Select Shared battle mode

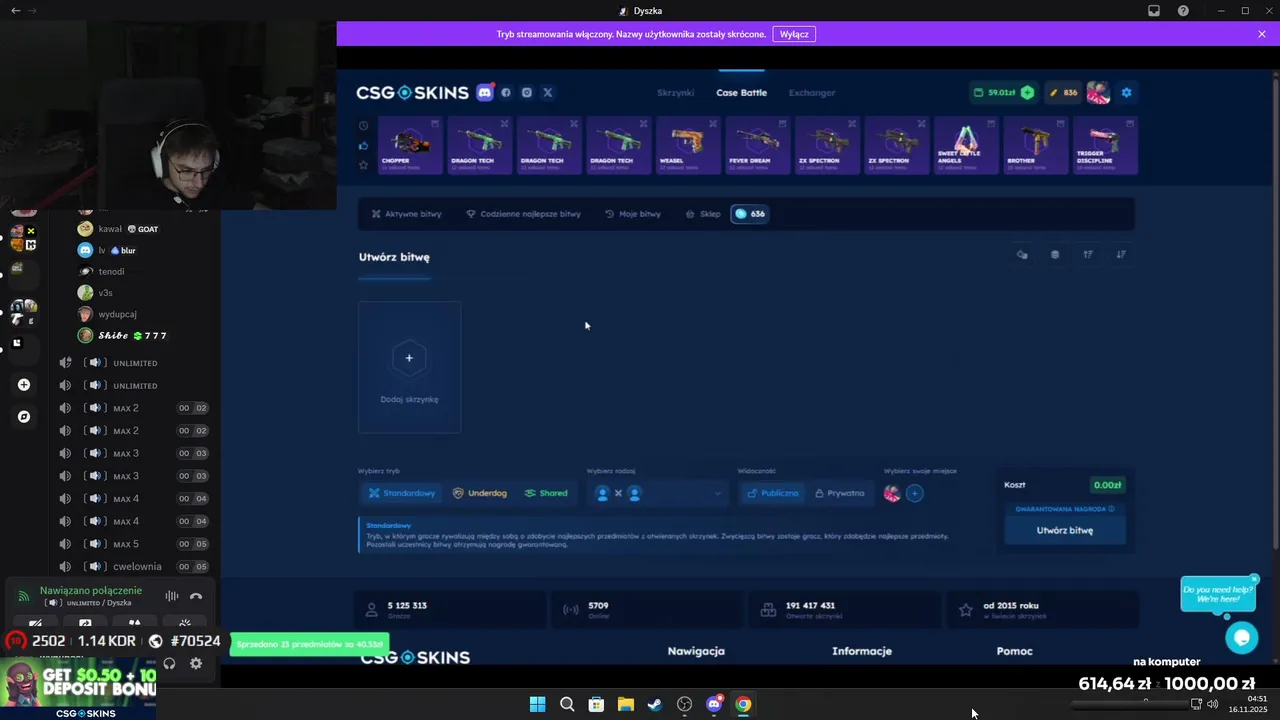pyautogui.click(x=546, y=493)
